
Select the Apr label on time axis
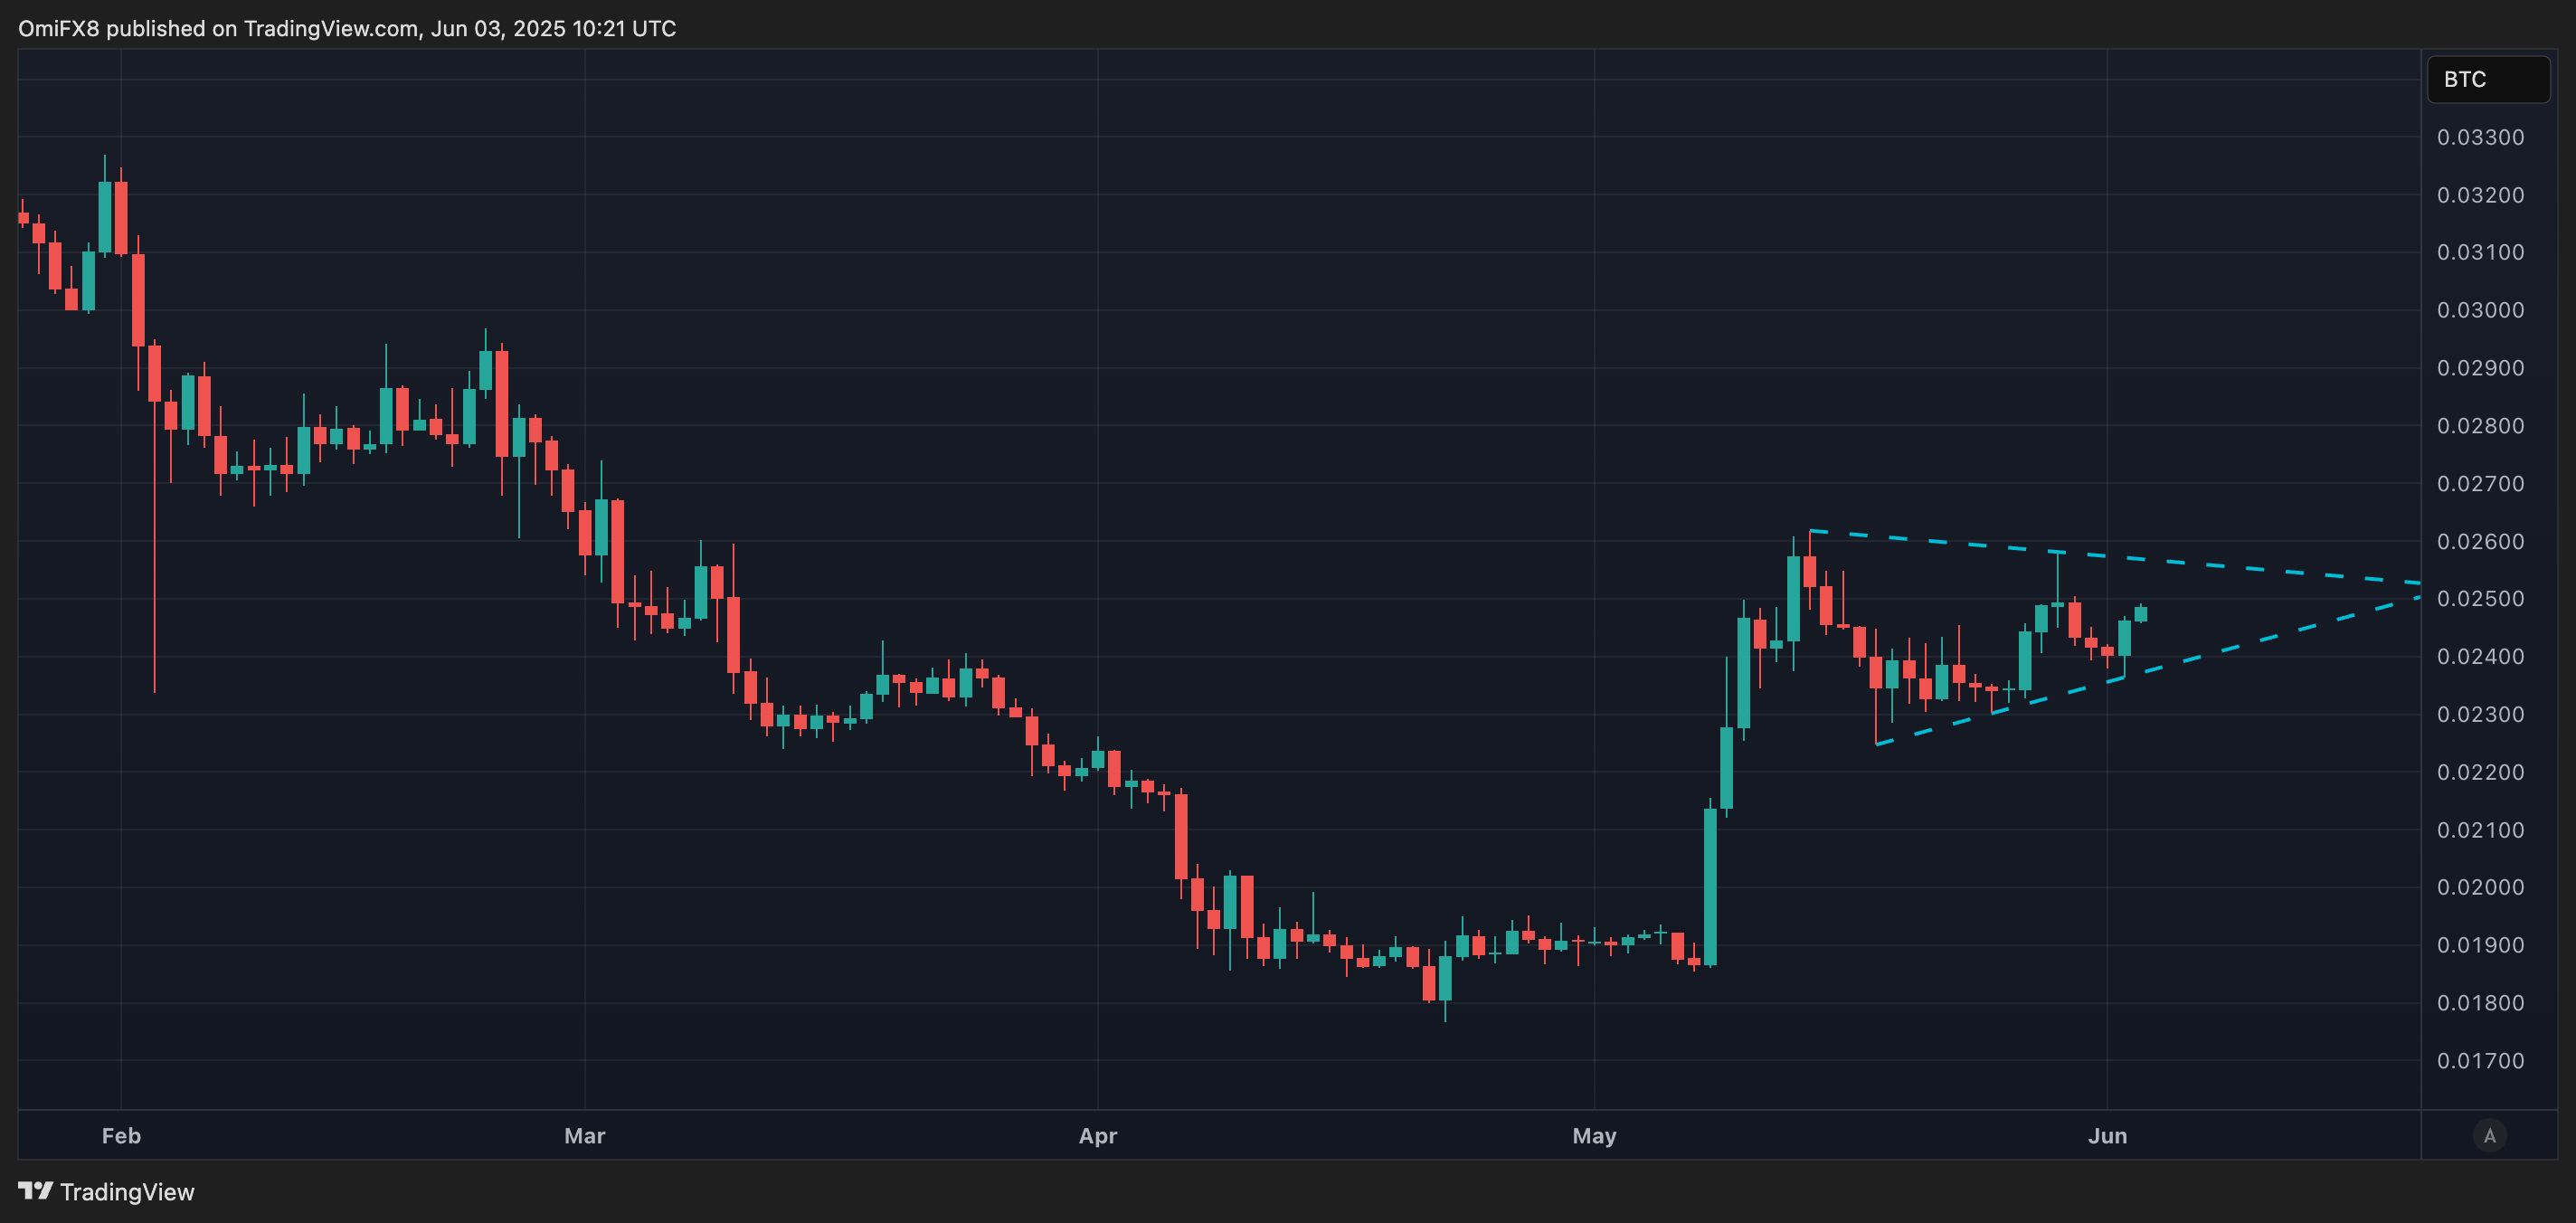click(1097, 1135)
